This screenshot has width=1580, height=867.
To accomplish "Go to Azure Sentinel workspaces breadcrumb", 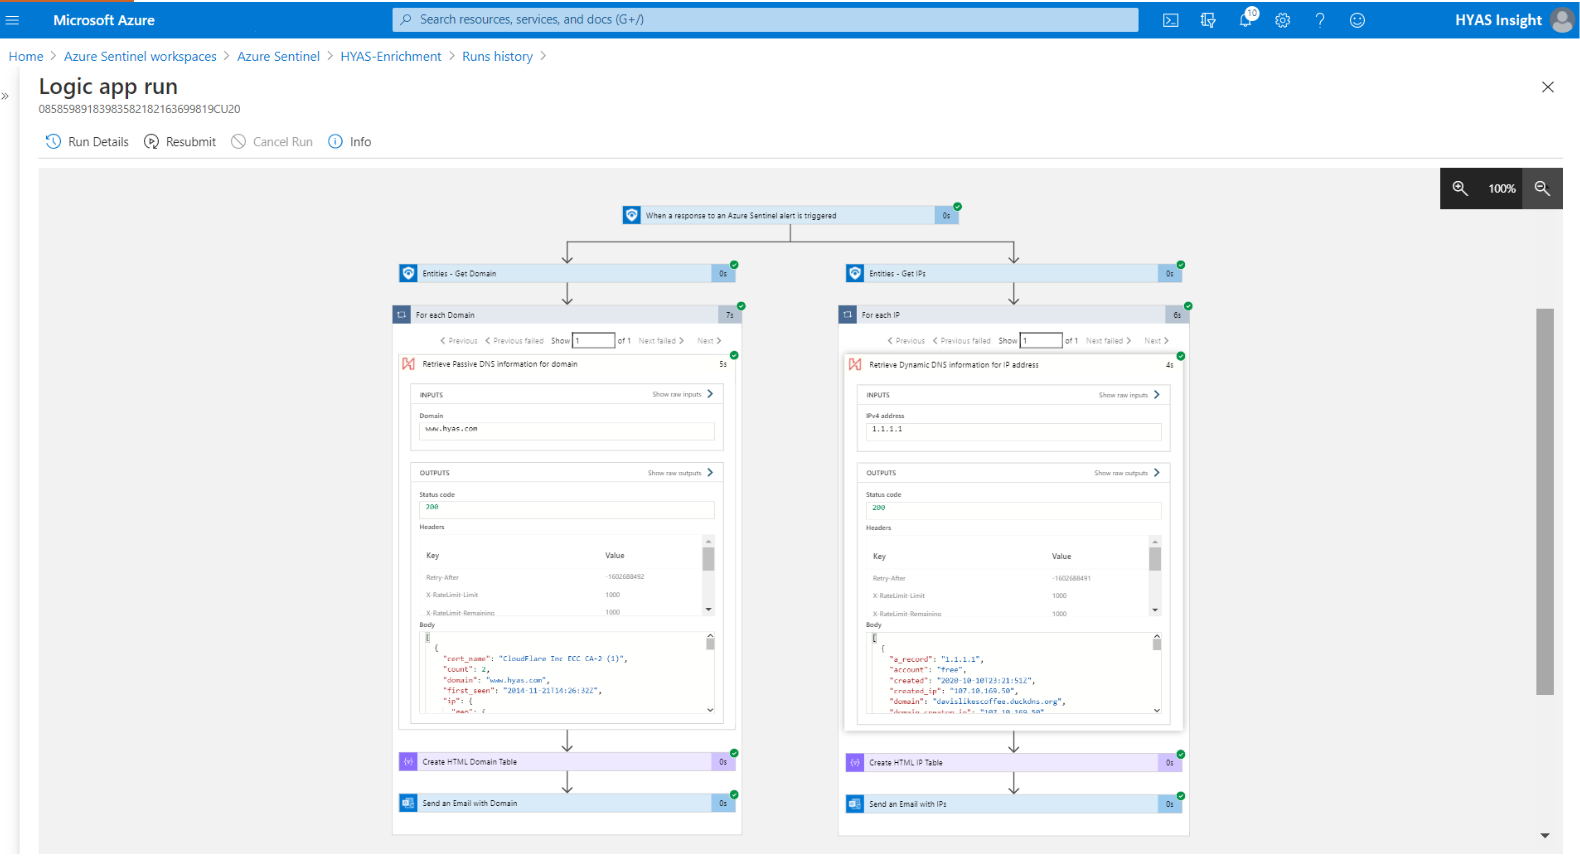I will (x=140, y=57).
